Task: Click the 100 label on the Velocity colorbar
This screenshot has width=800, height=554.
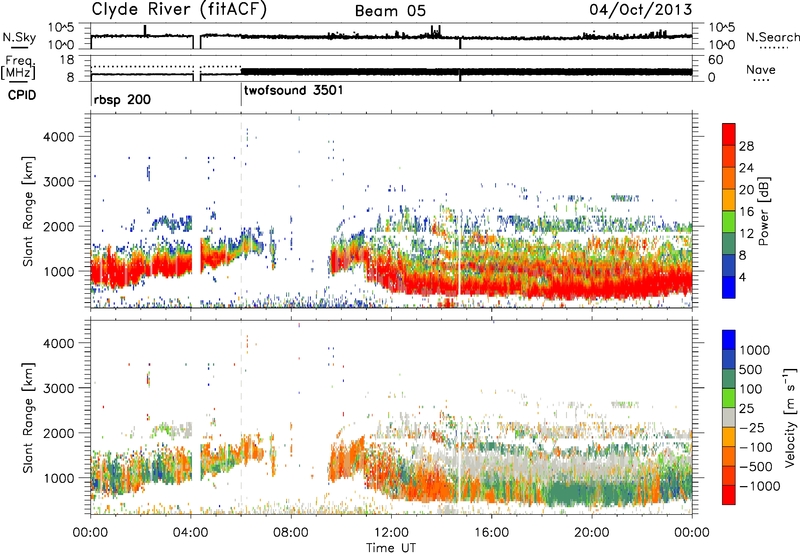Action: (x=751, y=389)
